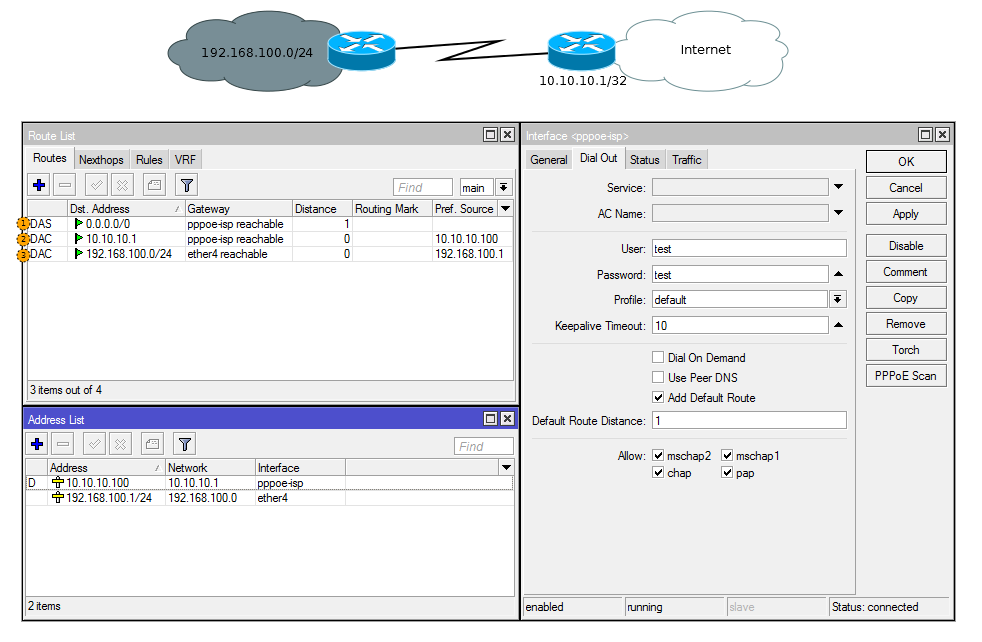Open the filter funnel icon in Address List
Viewport: 982px width, 642px height.
185,444
